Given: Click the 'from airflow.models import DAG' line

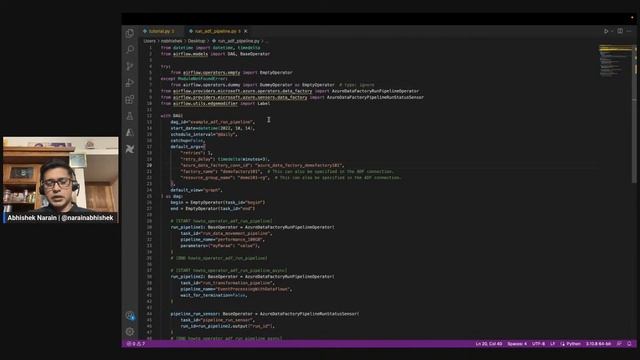Looking at the screenshot, I should tap(215, 54).
